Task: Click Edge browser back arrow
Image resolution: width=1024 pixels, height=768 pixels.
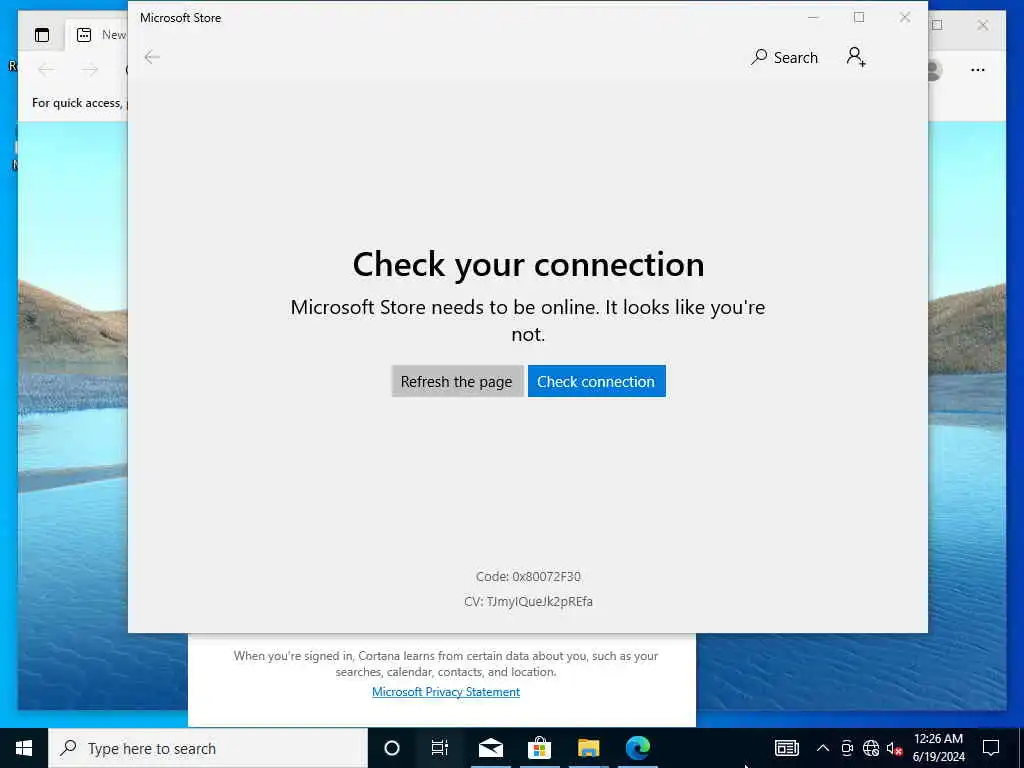Action: point(46,69)
